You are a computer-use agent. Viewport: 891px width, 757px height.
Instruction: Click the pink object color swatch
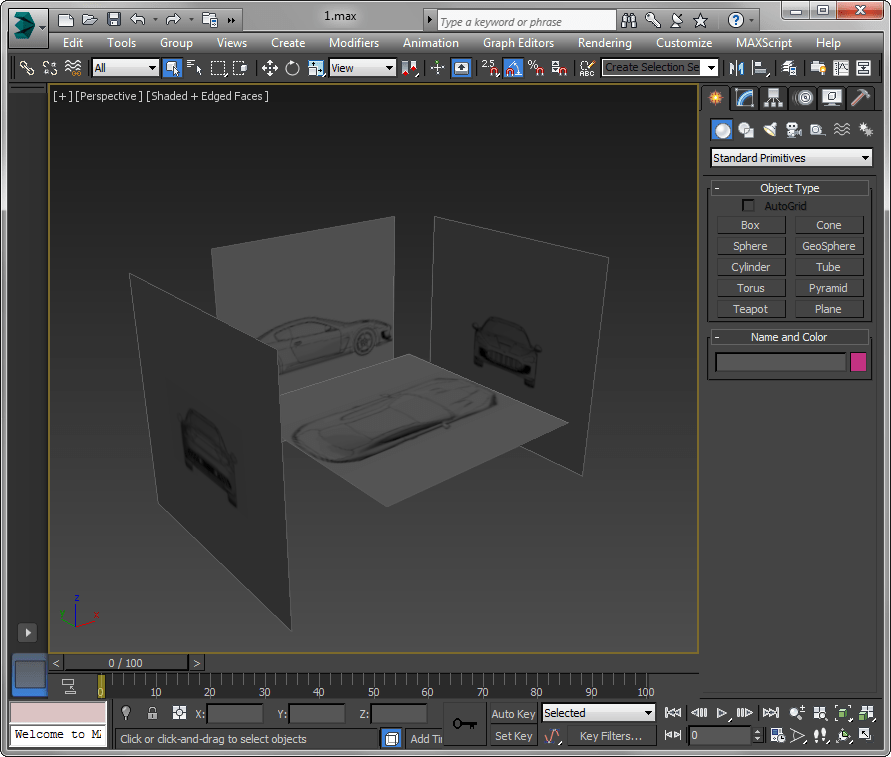858,362
